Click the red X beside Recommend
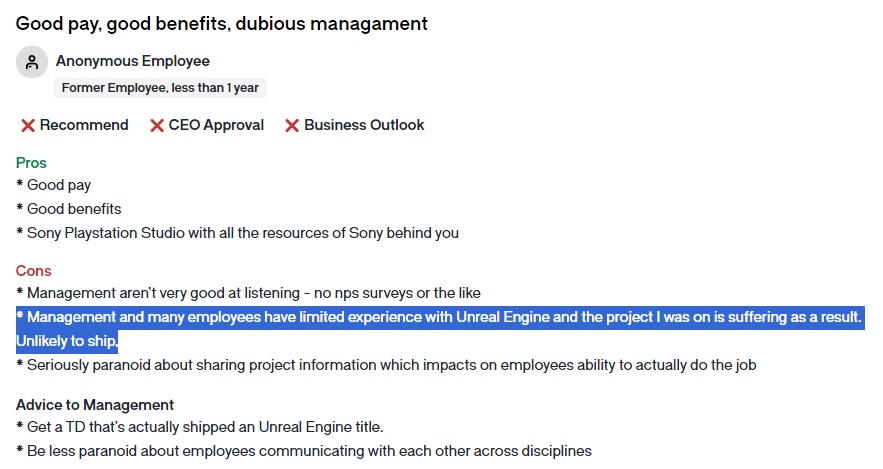Image resolution: width=883 pixels, height=469 pixels. coord(28,126)
